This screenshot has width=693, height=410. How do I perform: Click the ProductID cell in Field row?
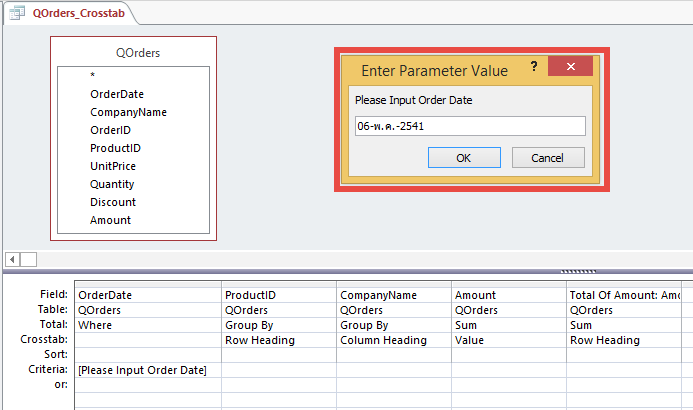278,295
